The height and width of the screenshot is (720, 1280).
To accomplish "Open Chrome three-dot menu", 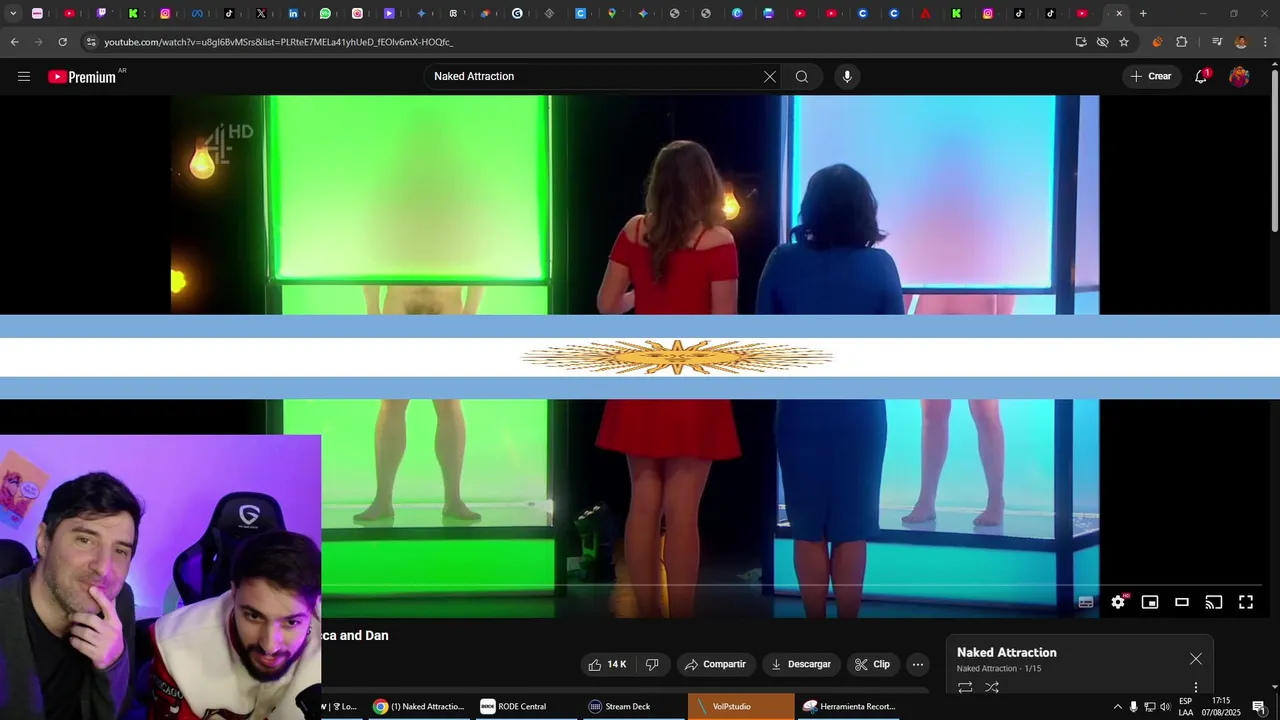I will pos(1266,42).
